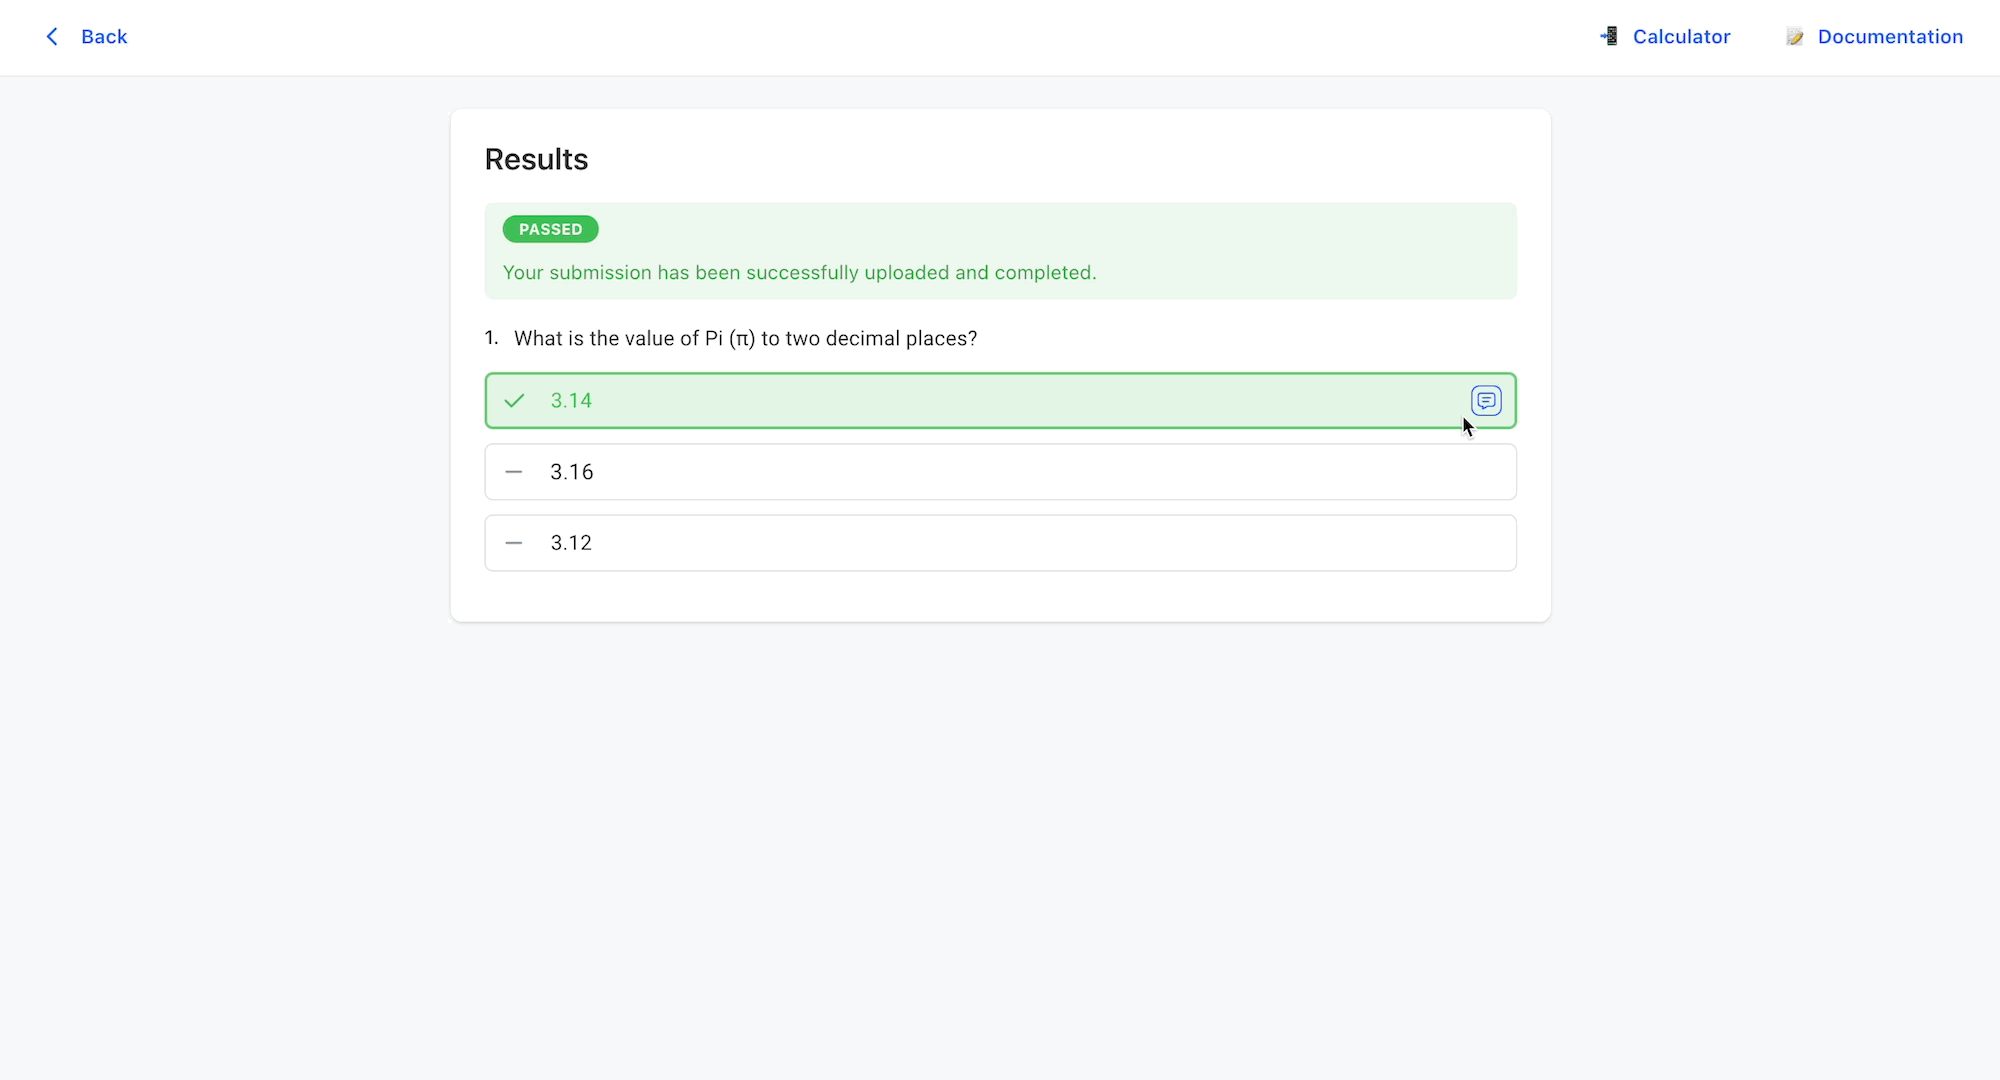Screen dimensions: 2000x1080
Task: Click the PASSED status badge
Action: (550, 229)
